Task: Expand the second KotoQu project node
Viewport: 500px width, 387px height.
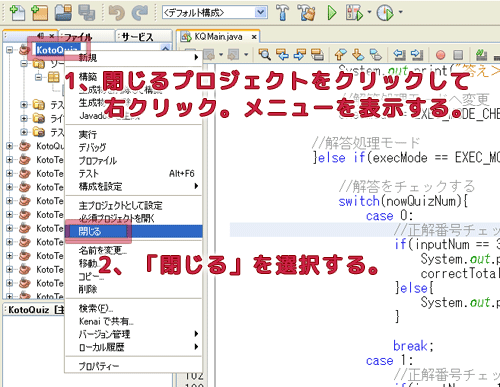Action: pos(10,146)
